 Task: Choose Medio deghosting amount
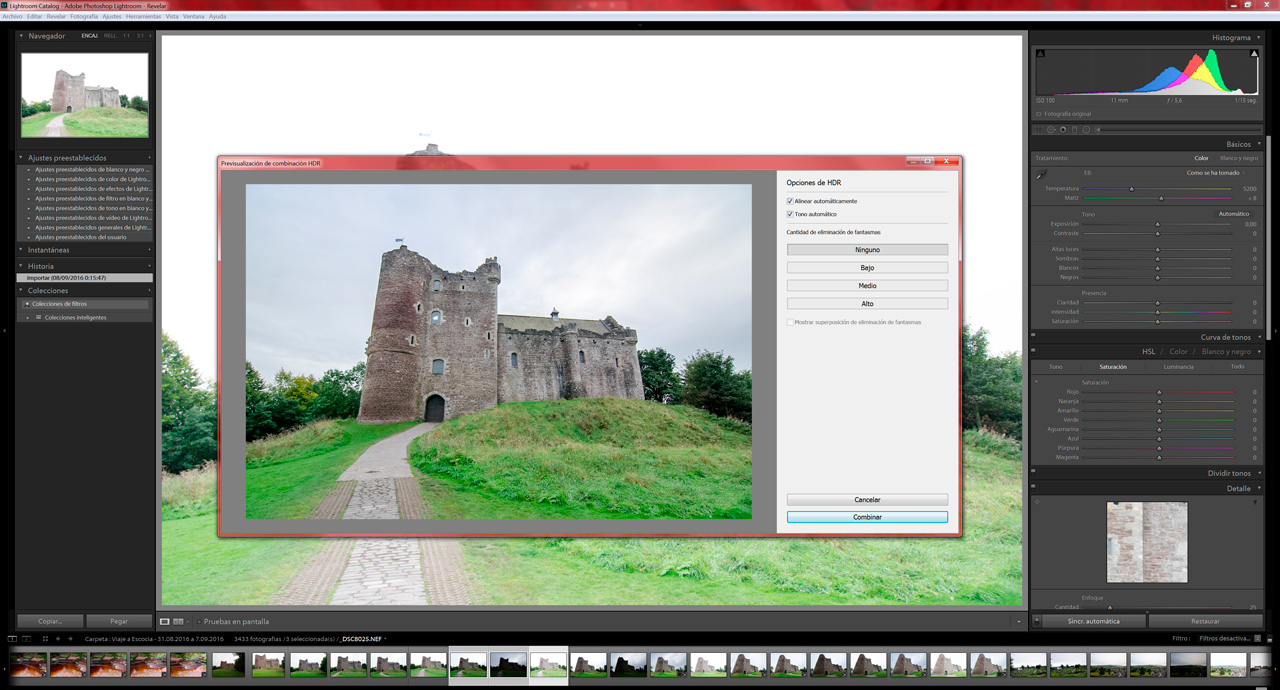(x=867, y=285)
